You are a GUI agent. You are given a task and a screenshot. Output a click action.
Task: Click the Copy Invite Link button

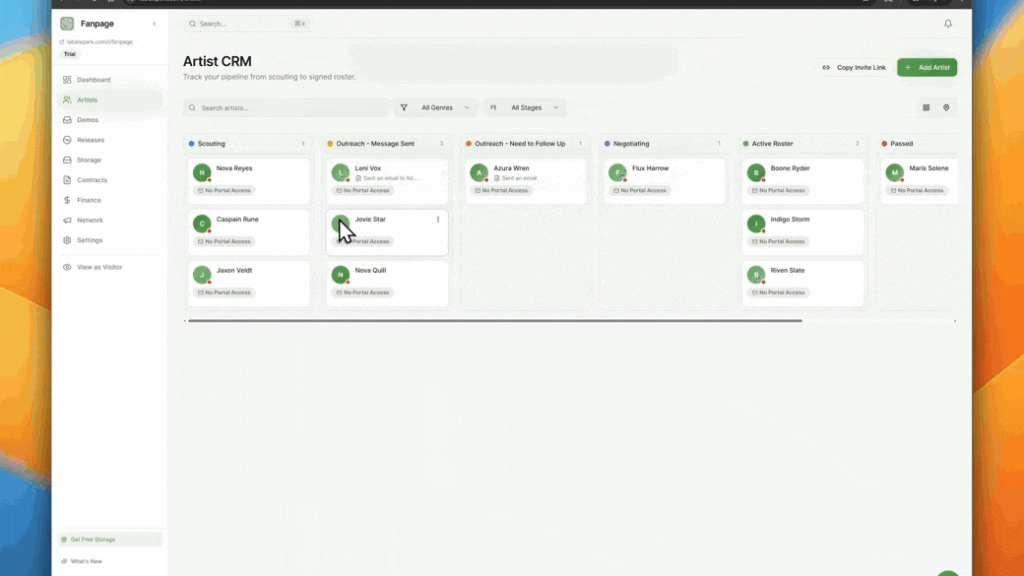pyautogui.click(x=853, y=67)
